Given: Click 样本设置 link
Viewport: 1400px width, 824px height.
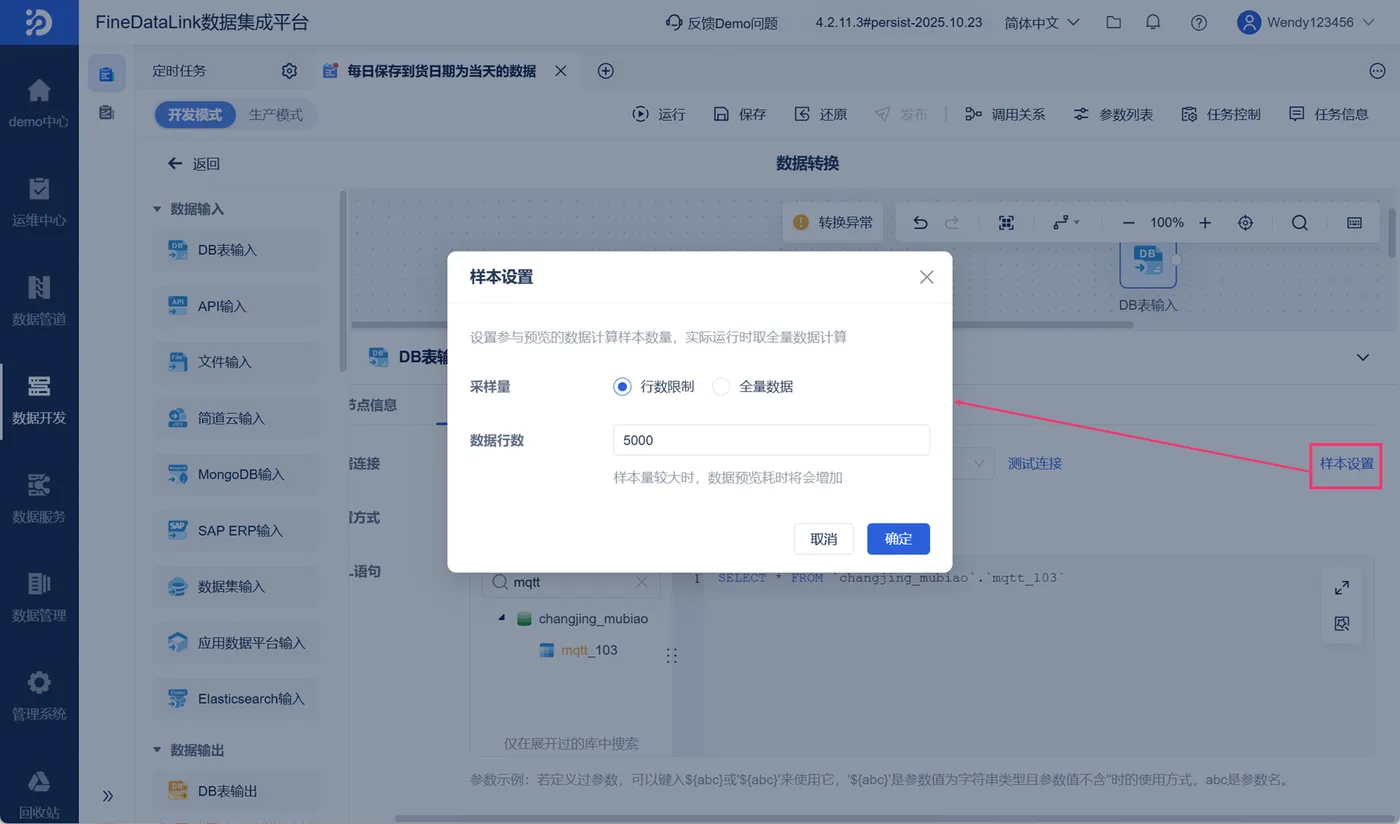Looking at the screenshot, I should click(1347, 464).
